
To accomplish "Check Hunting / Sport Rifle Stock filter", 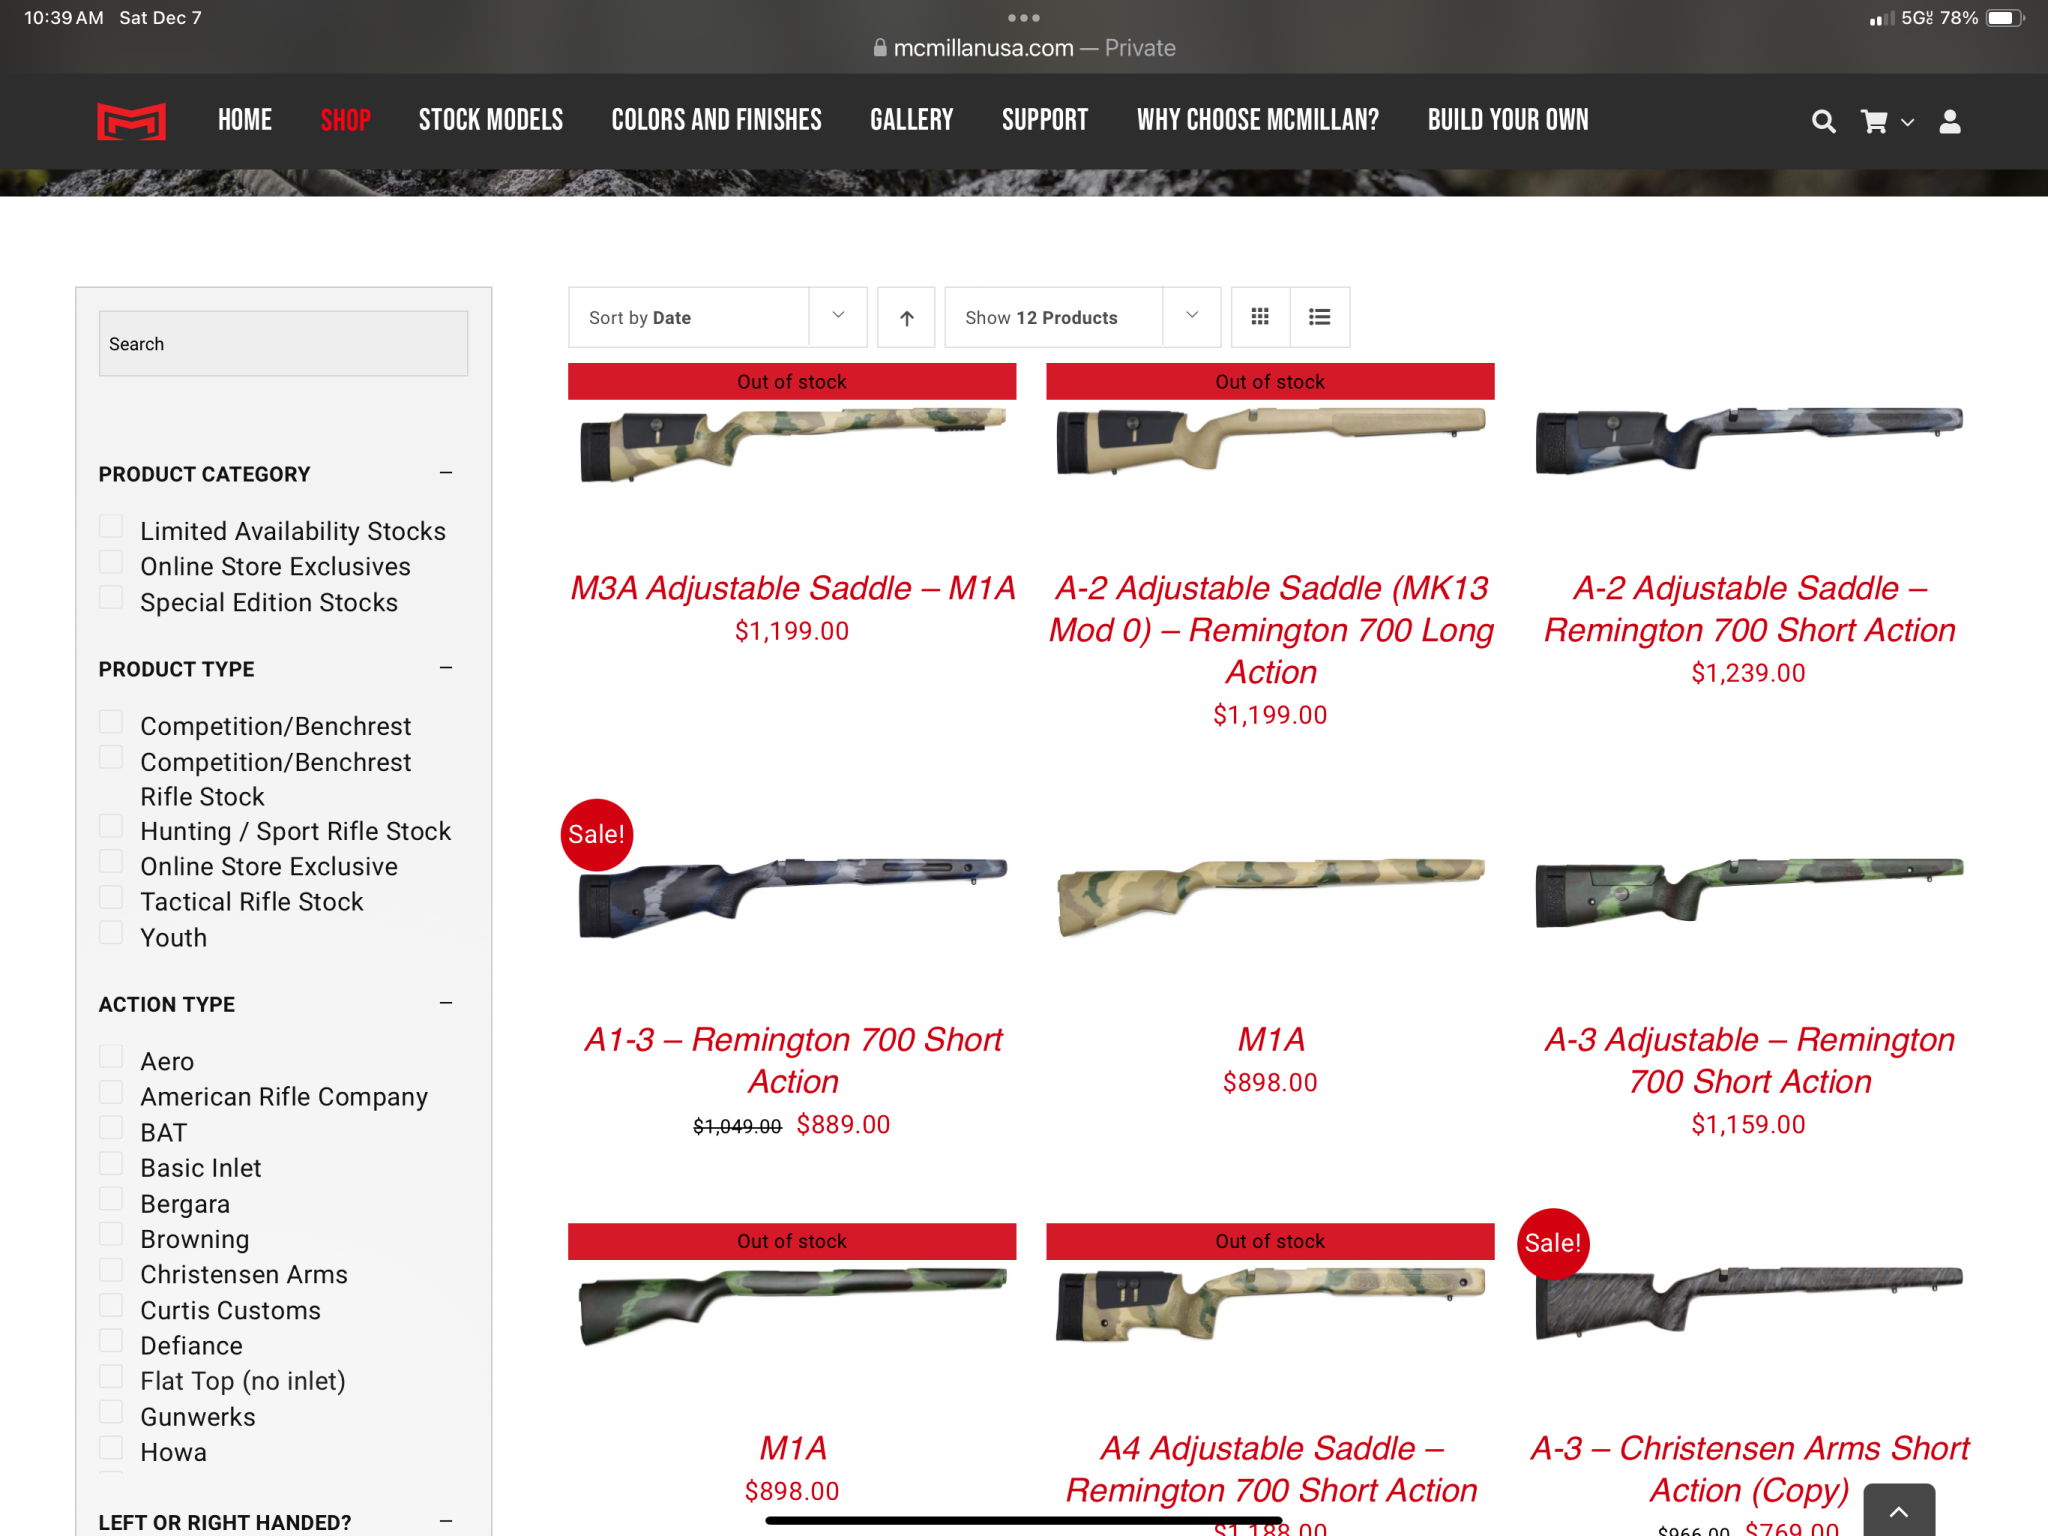I will tap(111, 827).
